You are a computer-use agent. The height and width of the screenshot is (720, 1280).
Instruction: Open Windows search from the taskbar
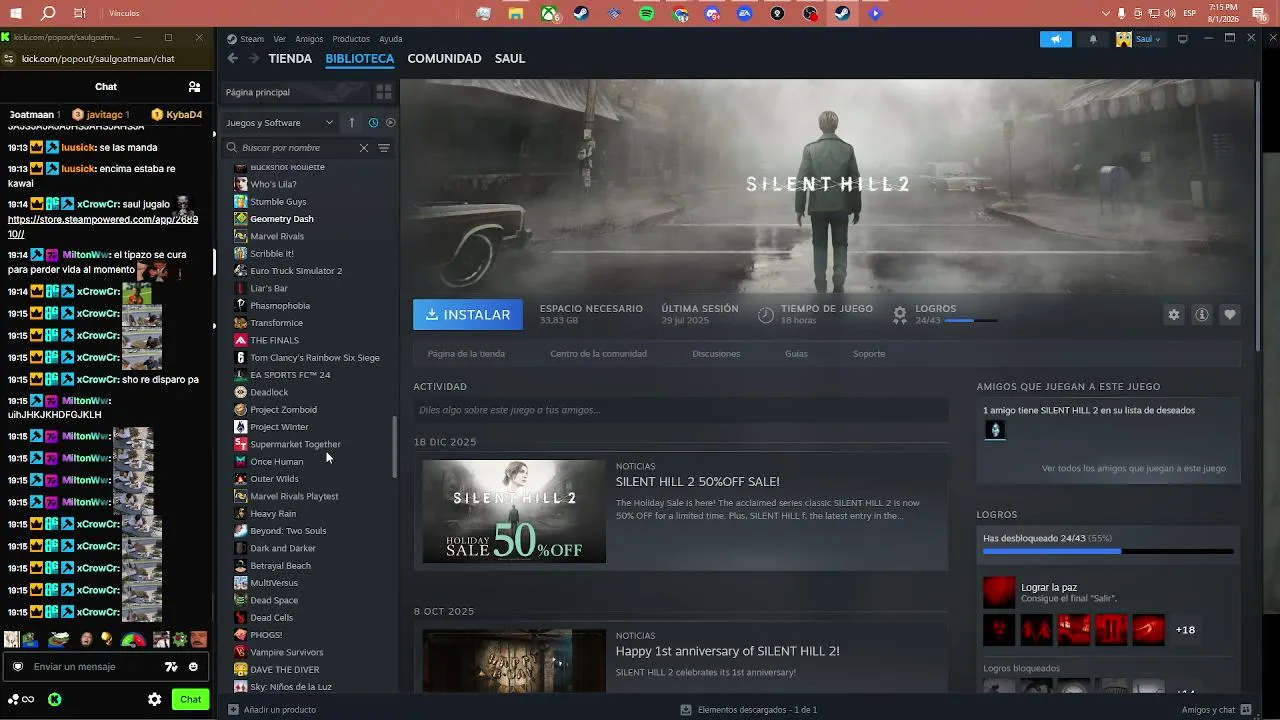click(x=47, y=13)
